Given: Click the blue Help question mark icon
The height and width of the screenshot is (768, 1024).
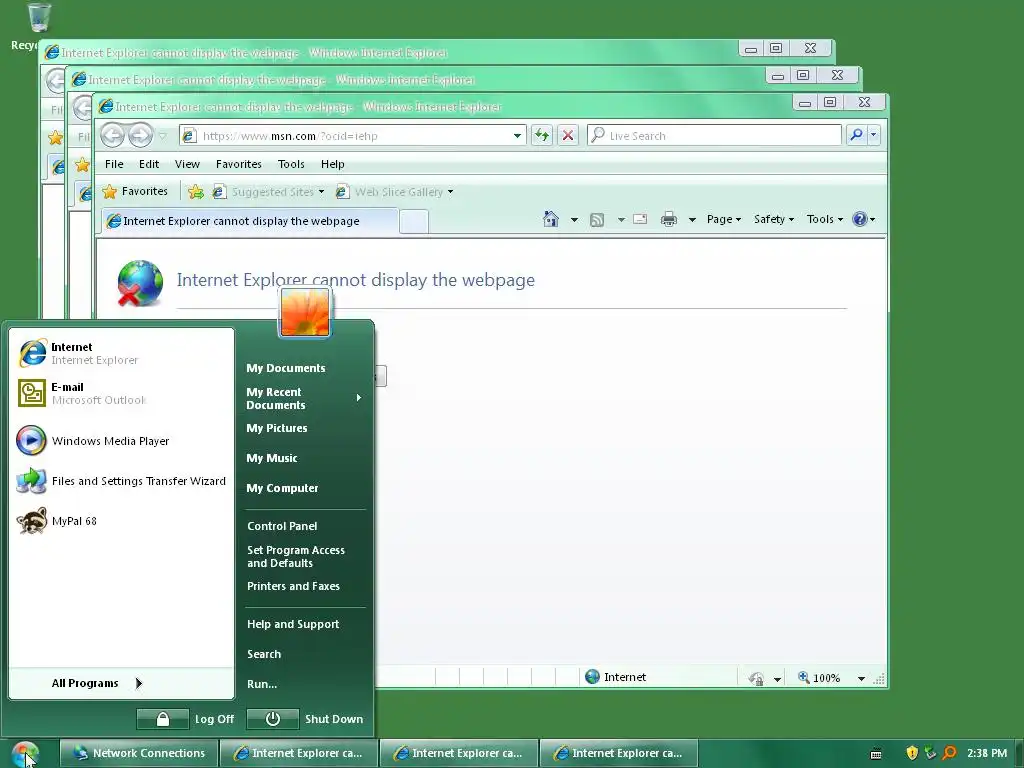Looking at the screenshot, I should point(860,219).
